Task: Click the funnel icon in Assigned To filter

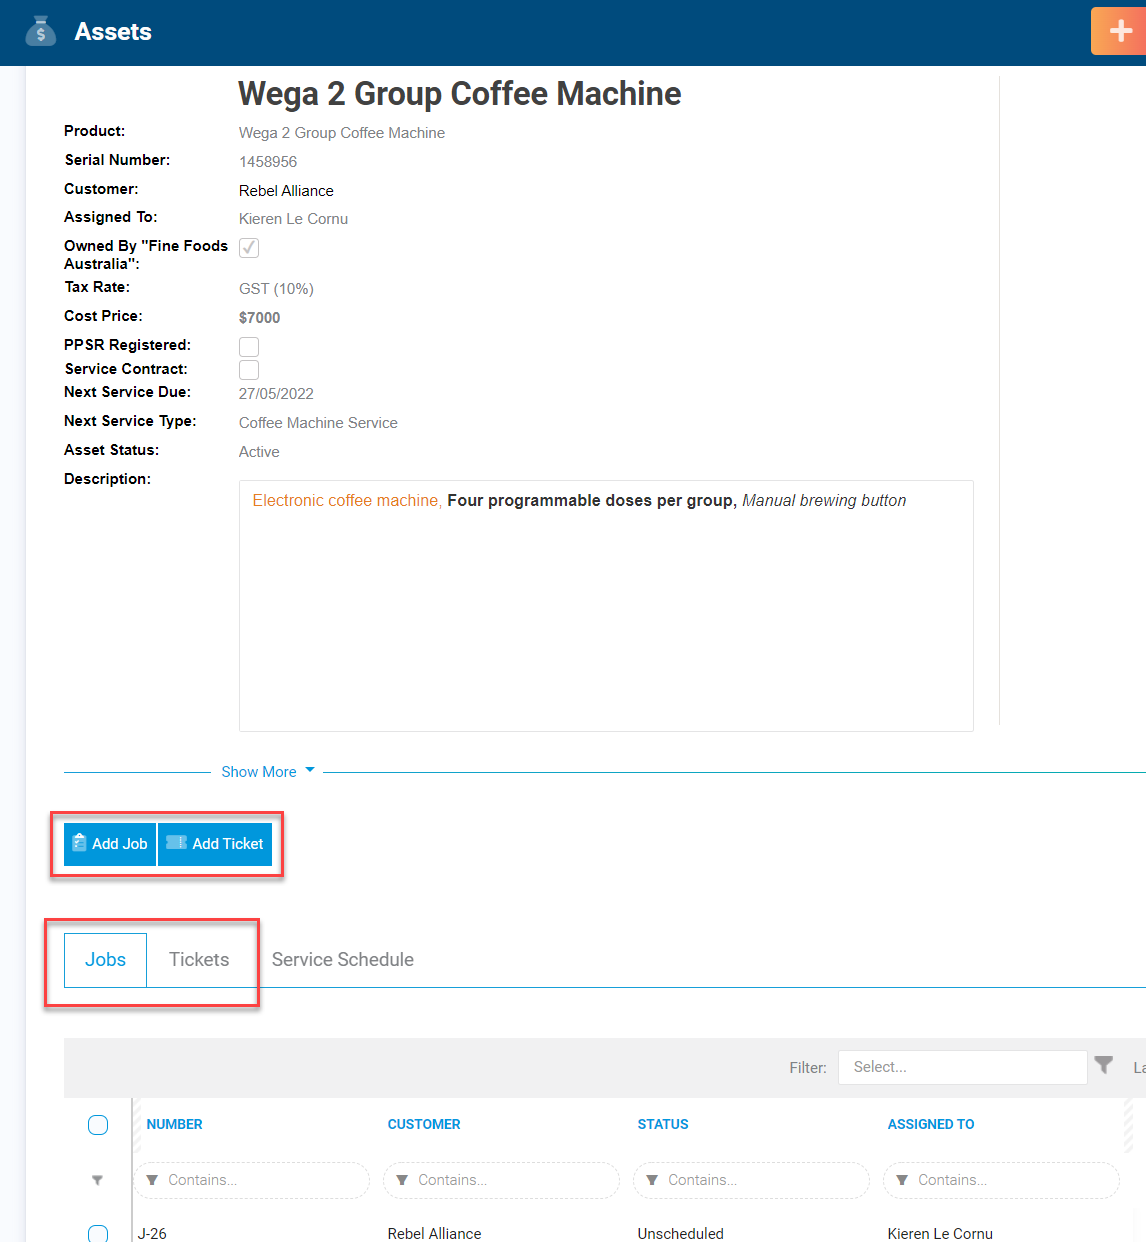Action: (x=902, y=1180)
